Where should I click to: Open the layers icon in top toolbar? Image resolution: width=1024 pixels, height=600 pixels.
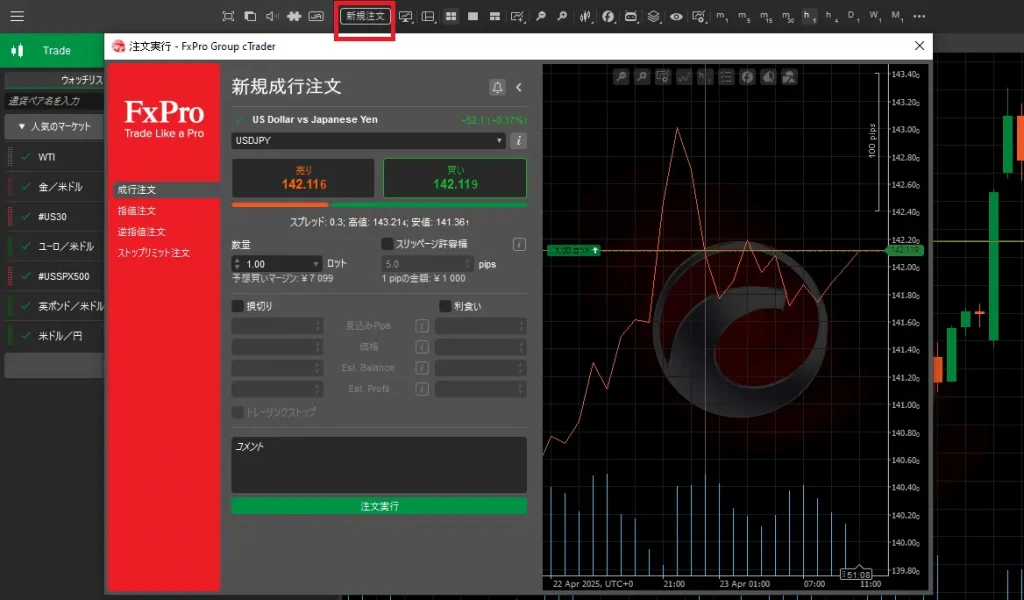(x=654, y=16)
